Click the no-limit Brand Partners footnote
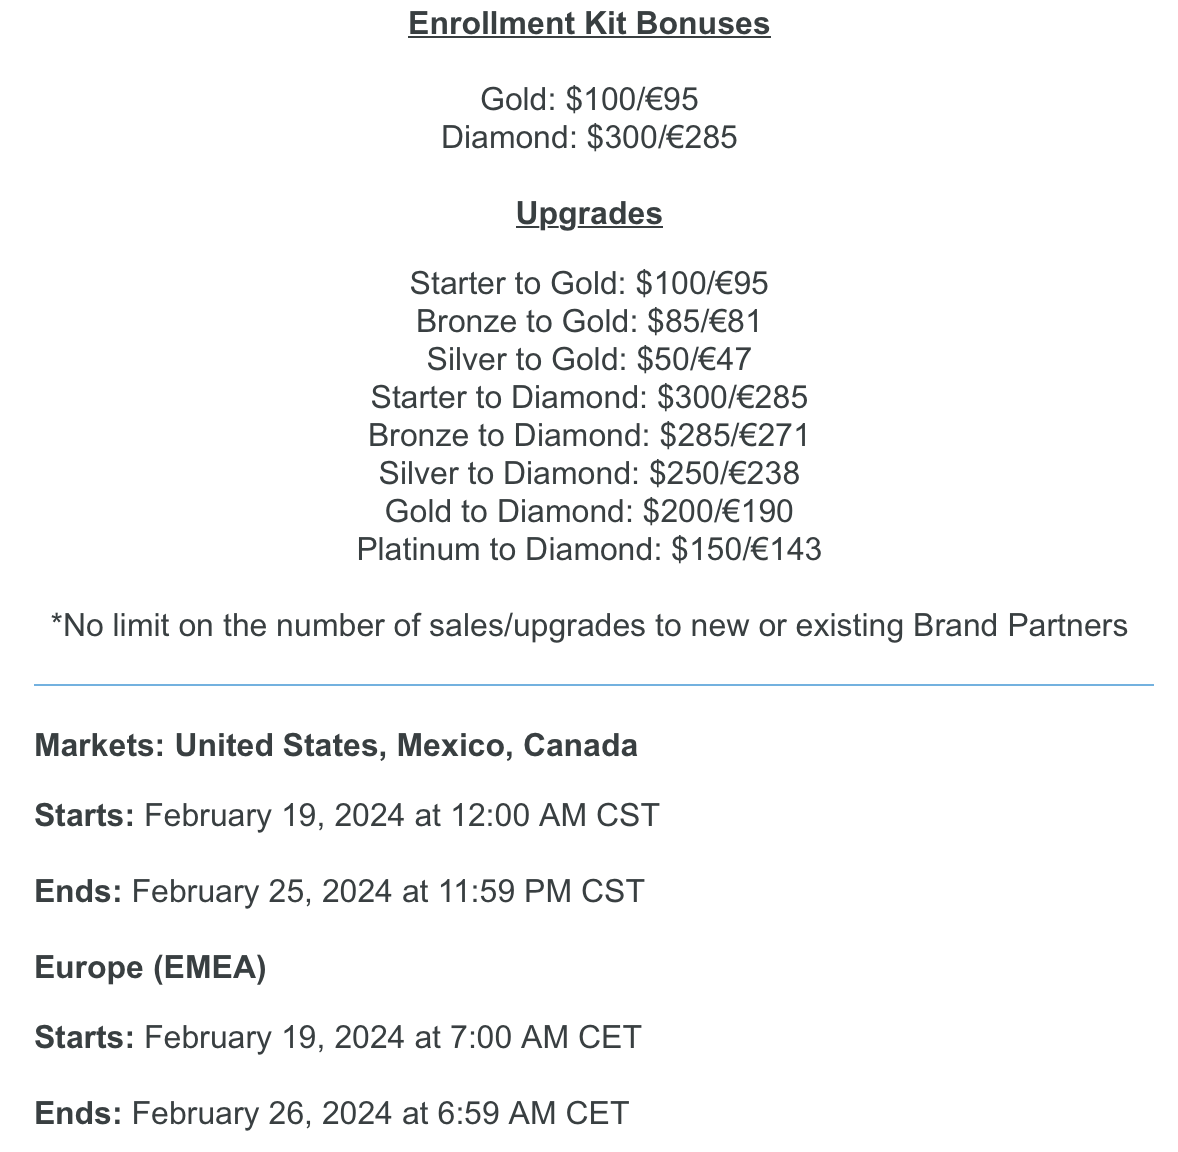 click(x=589, y=626)
